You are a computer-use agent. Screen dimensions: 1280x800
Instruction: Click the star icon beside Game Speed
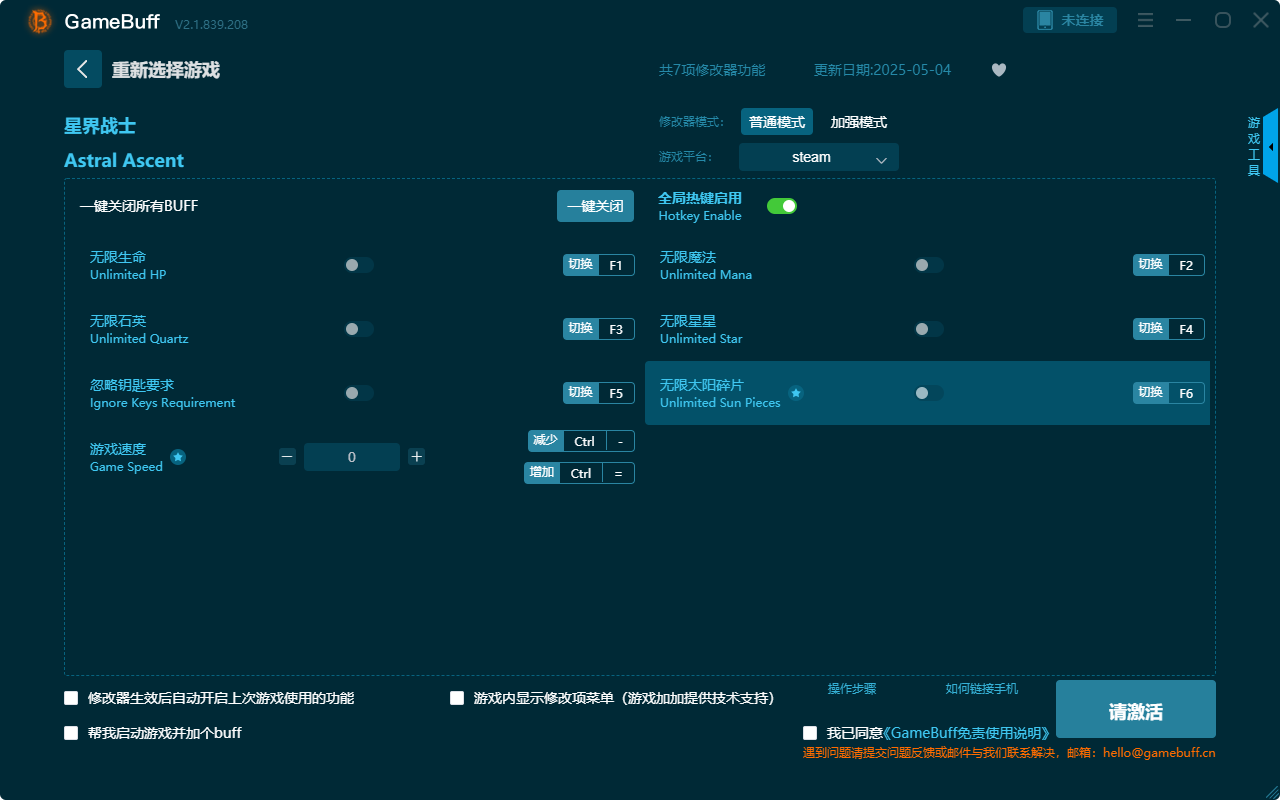178,457
